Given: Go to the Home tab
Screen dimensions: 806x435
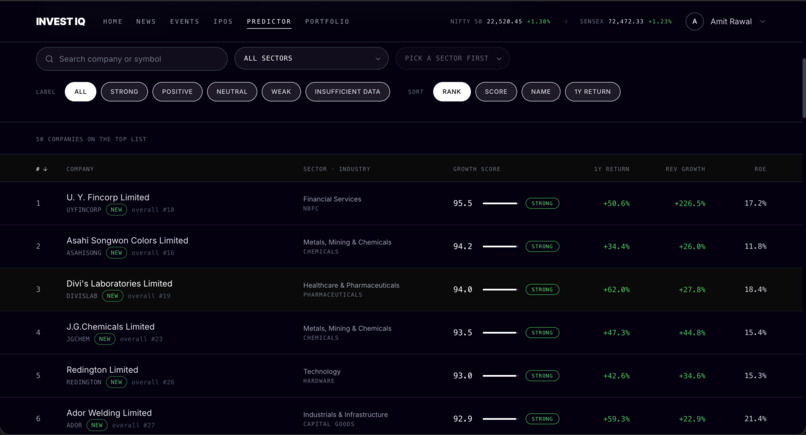Looking at the screenshot, I should point(113,22).
